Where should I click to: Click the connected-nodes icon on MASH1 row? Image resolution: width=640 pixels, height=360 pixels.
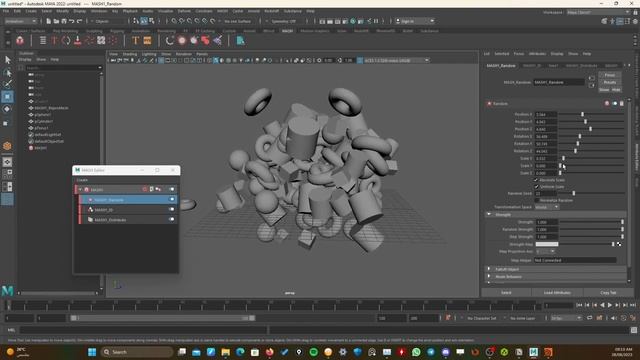point(158,189)
